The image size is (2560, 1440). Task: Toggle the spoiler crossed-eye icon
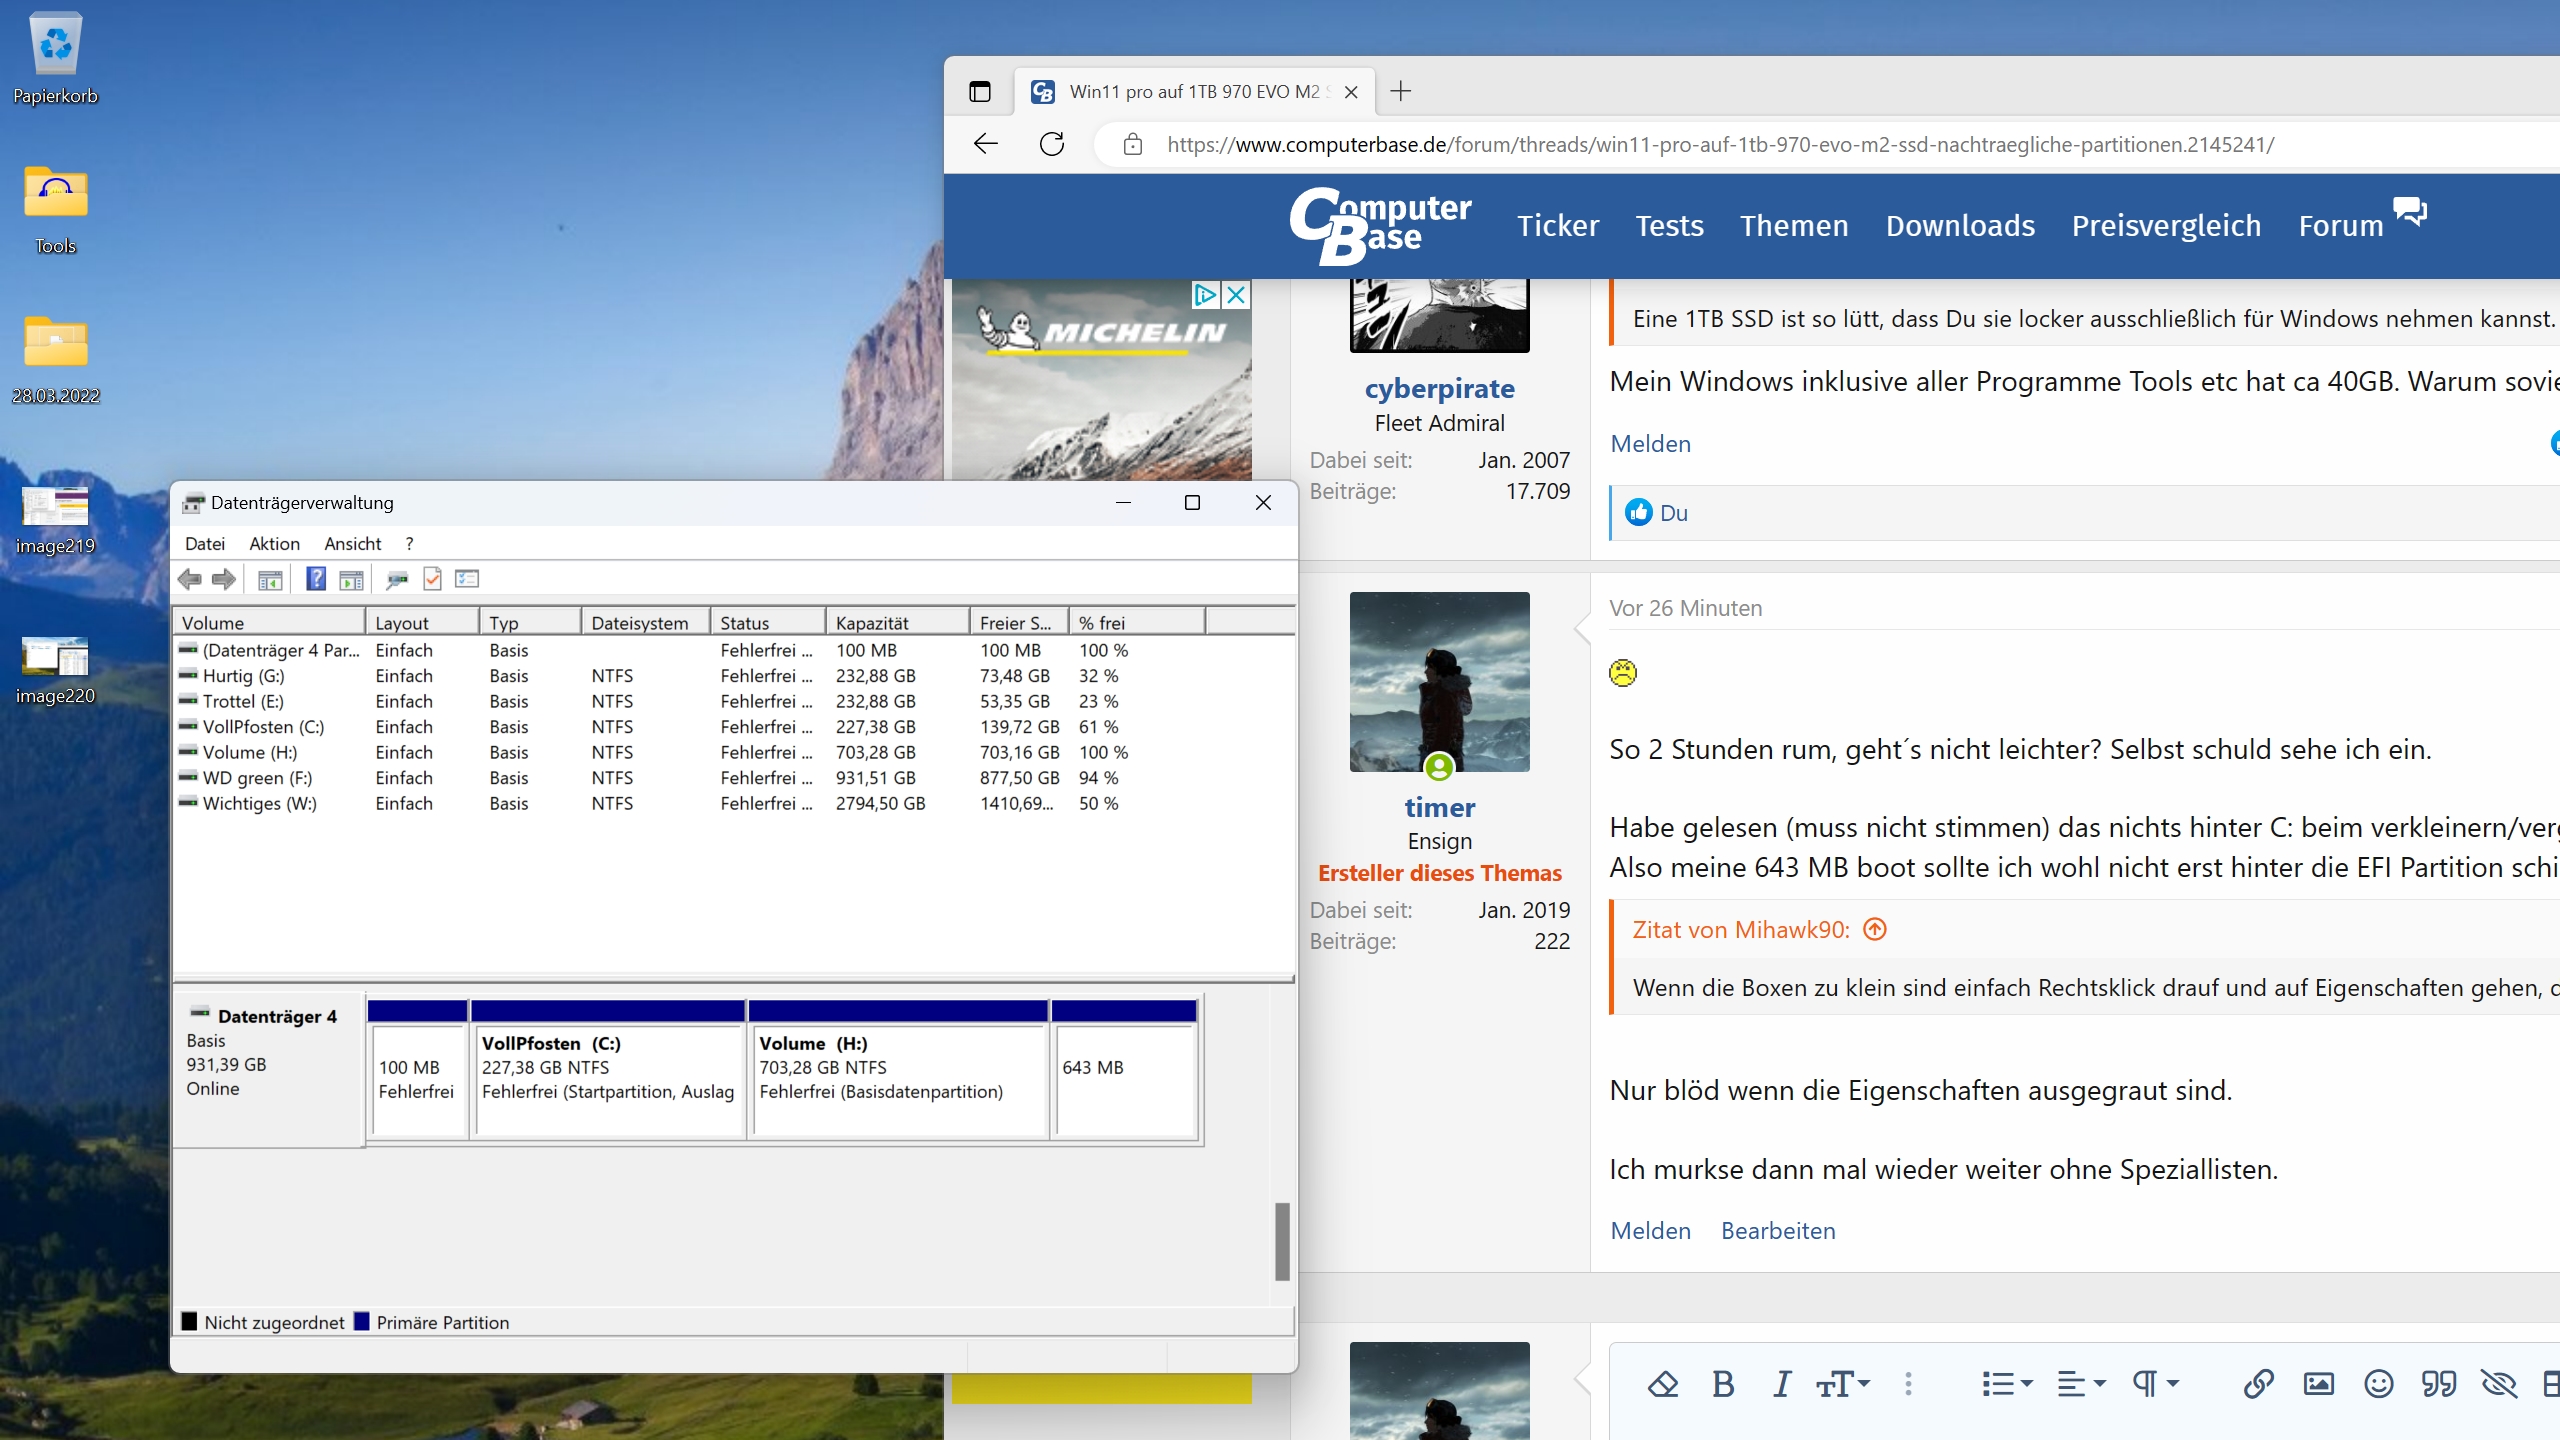[x=2498, y=1385]
